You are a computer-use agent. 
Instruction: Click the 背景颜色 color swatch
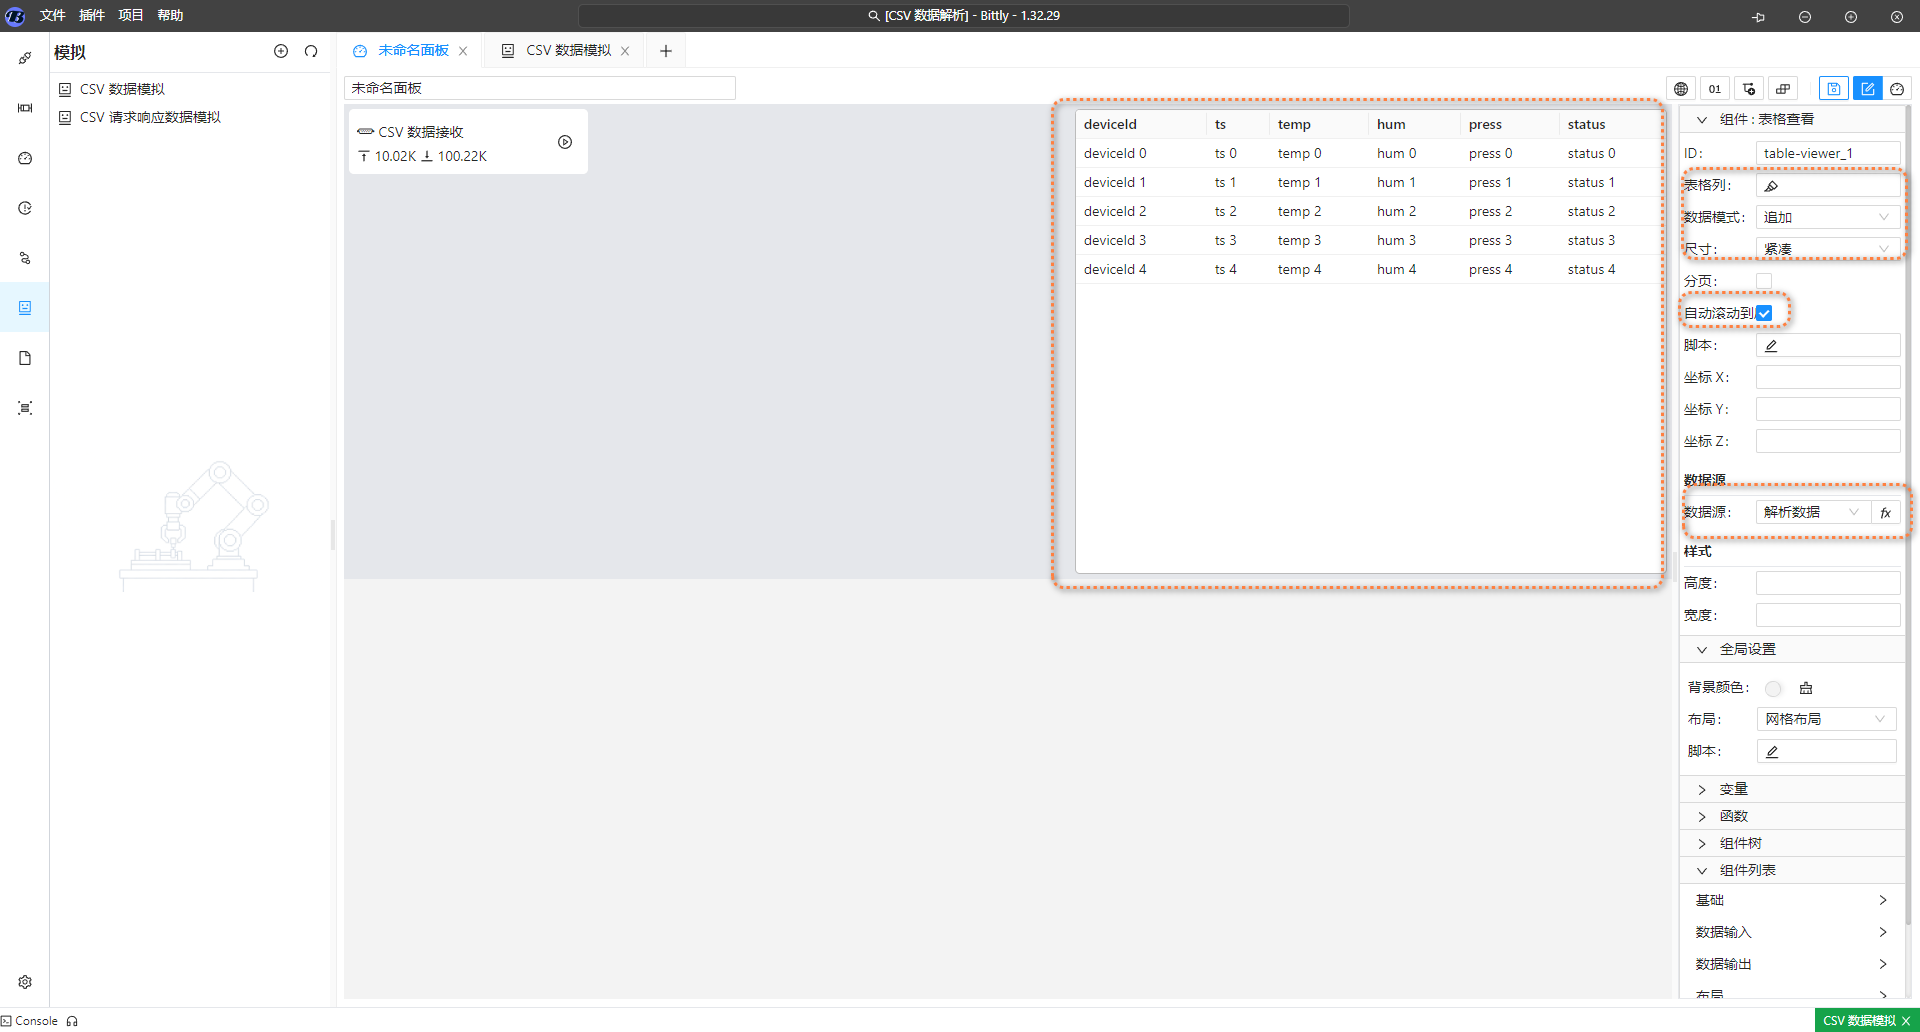point(1773,688)
